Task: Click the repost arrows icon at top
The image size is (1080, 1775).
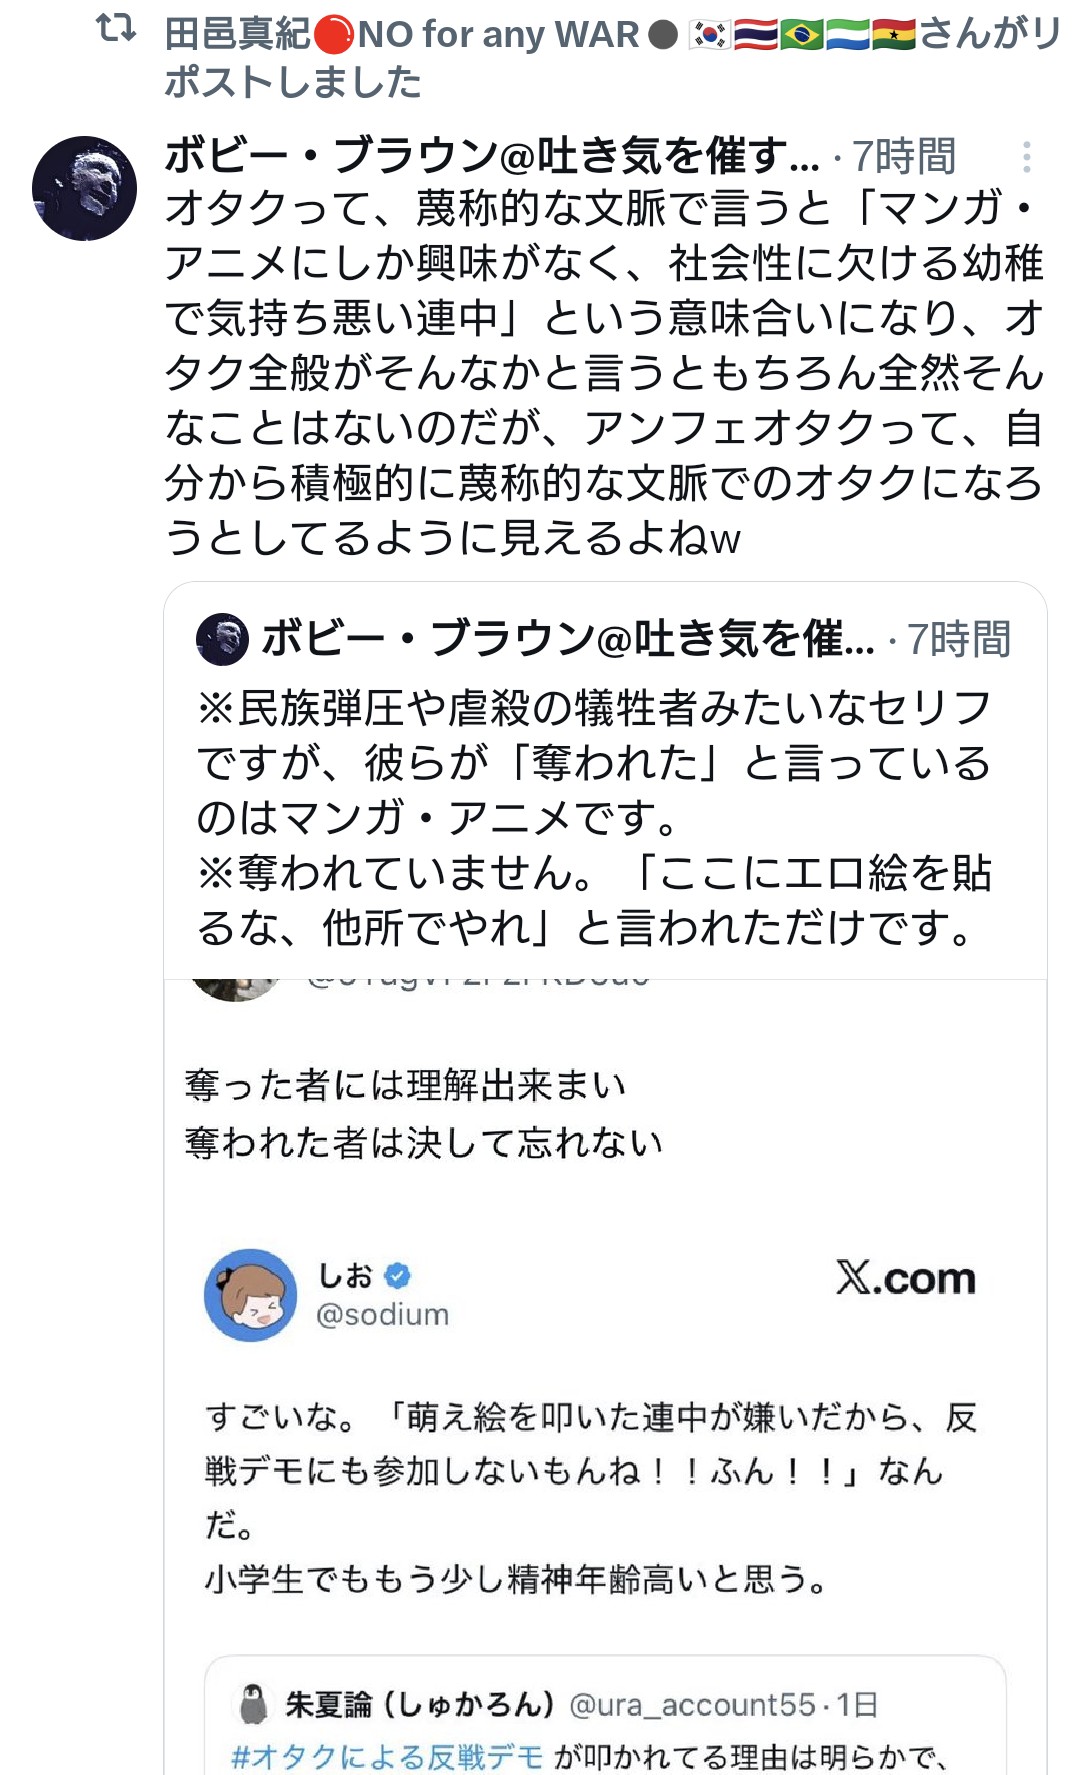Action: [116, 29]
